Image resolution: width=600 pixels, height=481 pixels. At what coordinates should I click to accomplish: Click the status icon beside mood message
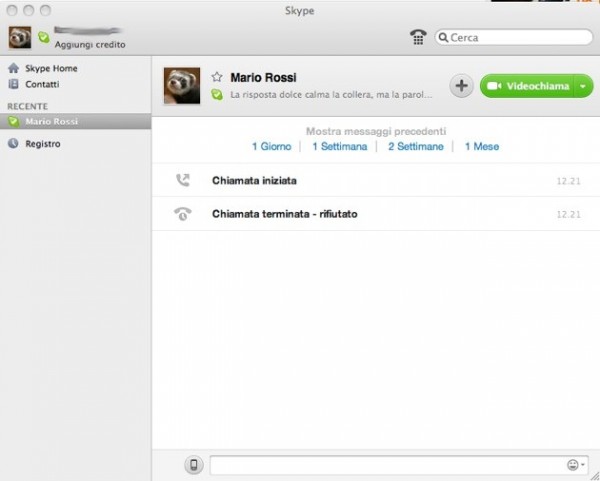tap(217, 95)
